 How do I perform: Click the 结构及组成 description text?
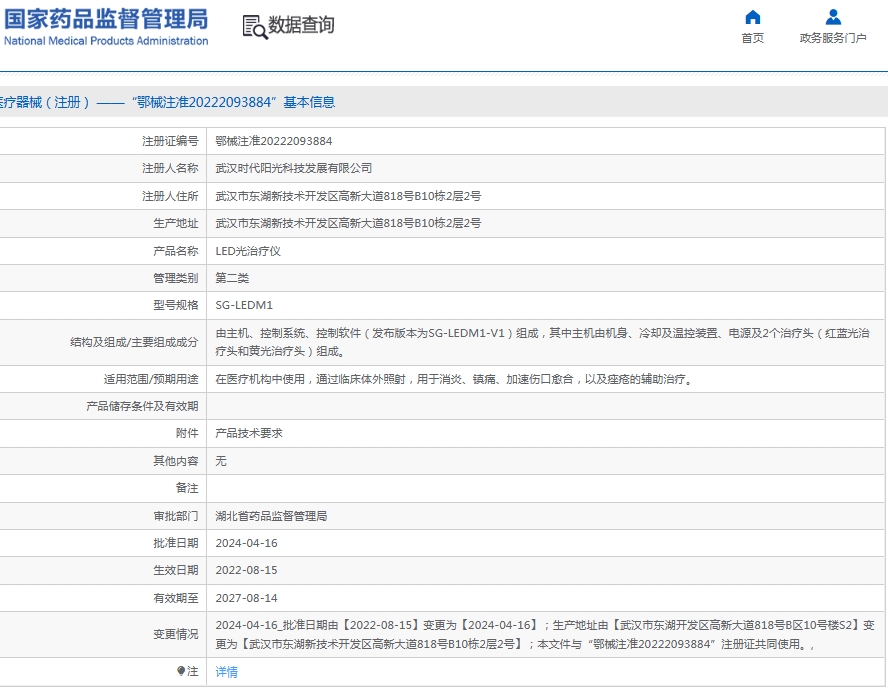click(542, 342)
